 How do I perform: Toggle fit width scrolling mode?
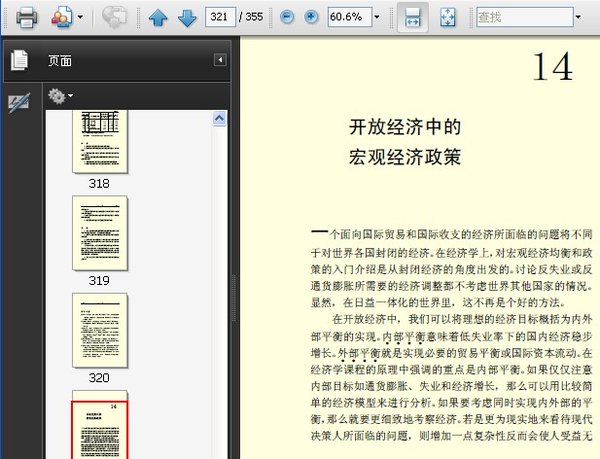tap(410, 18)
